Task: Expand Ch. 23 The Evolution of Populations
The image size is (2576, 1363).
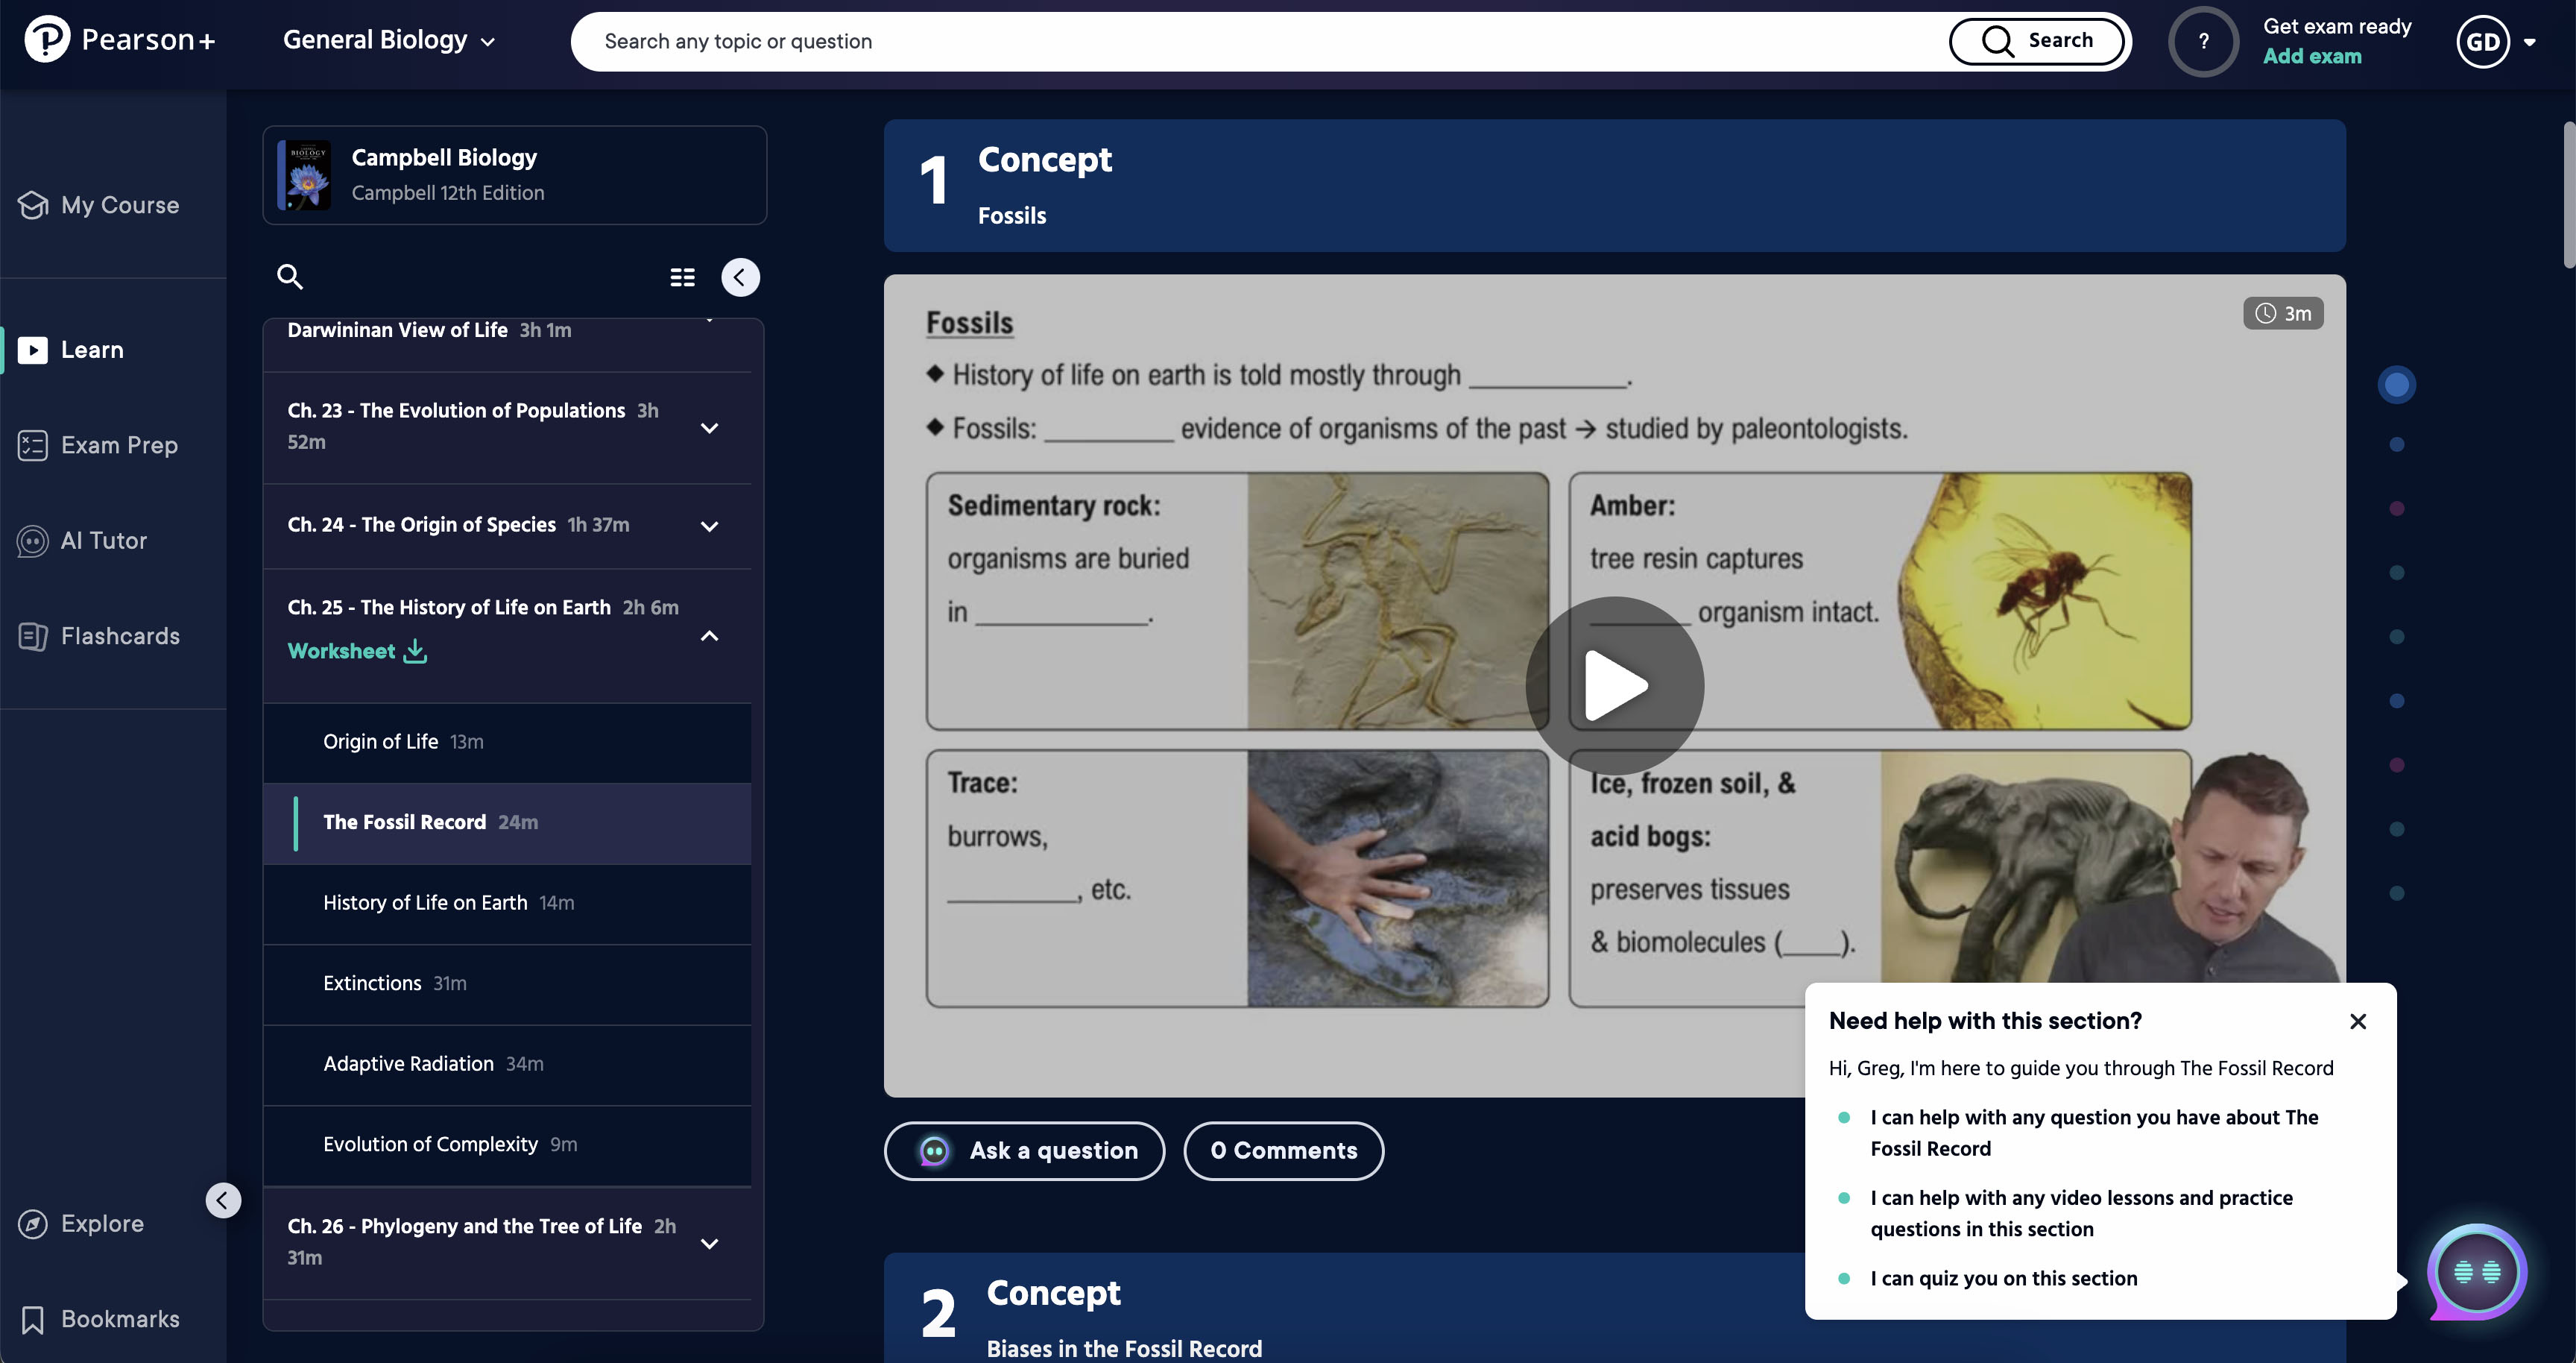Action: point(709,428)
